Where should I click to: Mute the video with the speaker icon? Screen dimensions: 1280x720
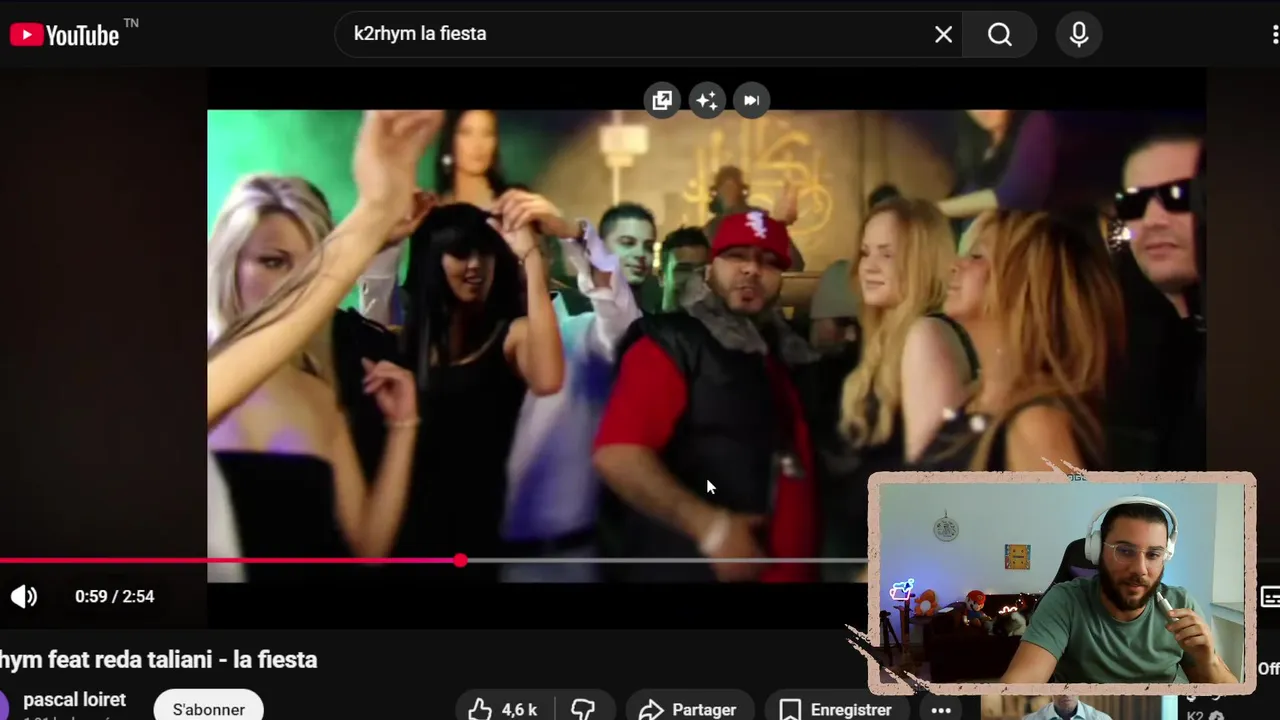point(24,596)
